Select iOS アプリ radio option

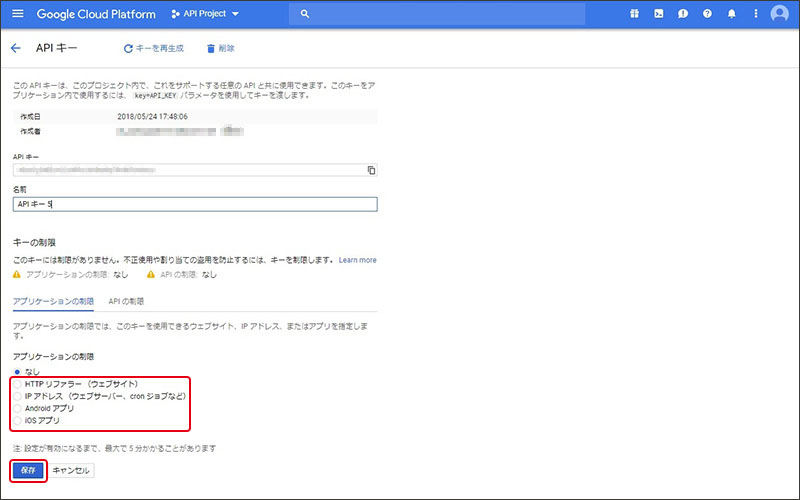17,420
